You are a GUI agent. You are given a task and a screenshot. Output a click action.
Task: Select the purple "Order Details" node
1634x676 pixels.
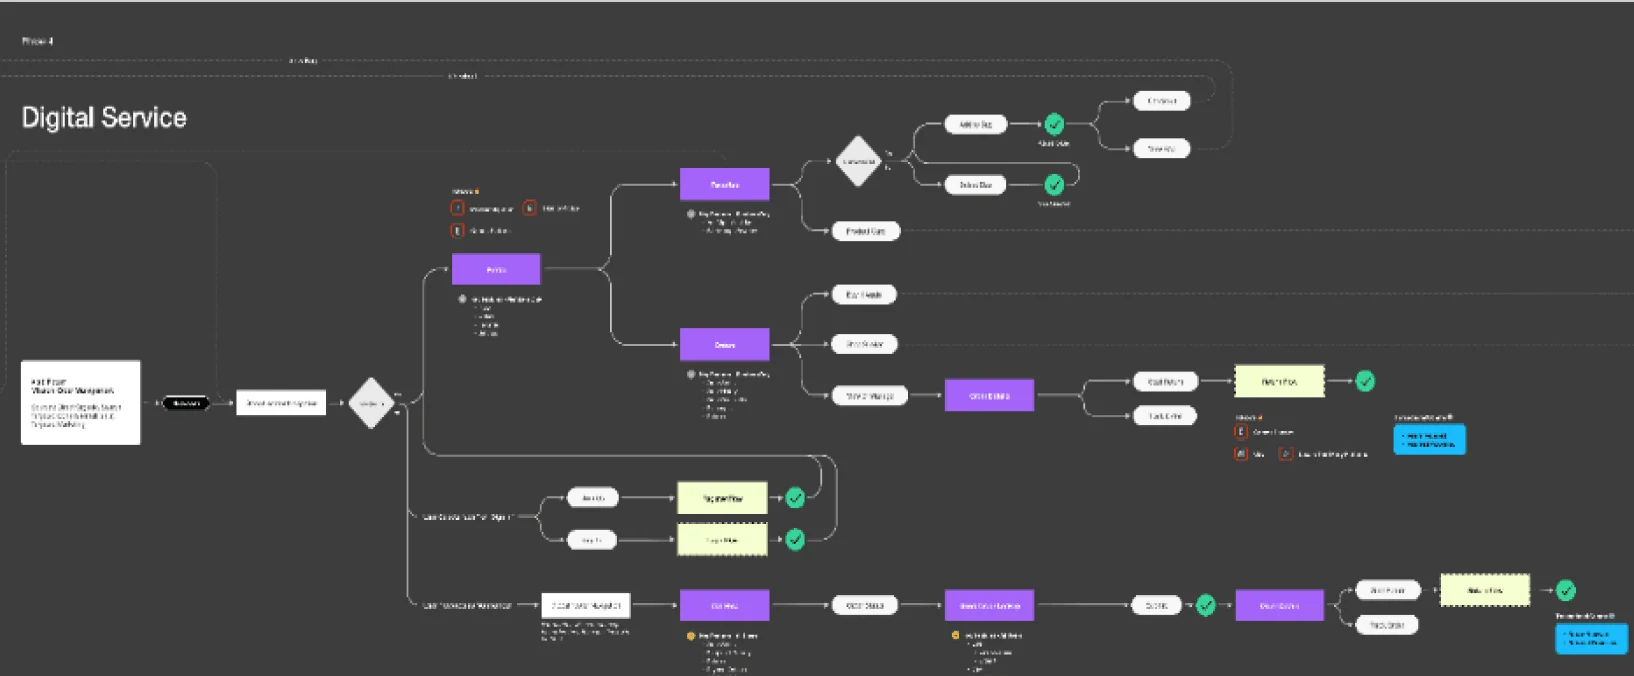[x=989, y=396]
